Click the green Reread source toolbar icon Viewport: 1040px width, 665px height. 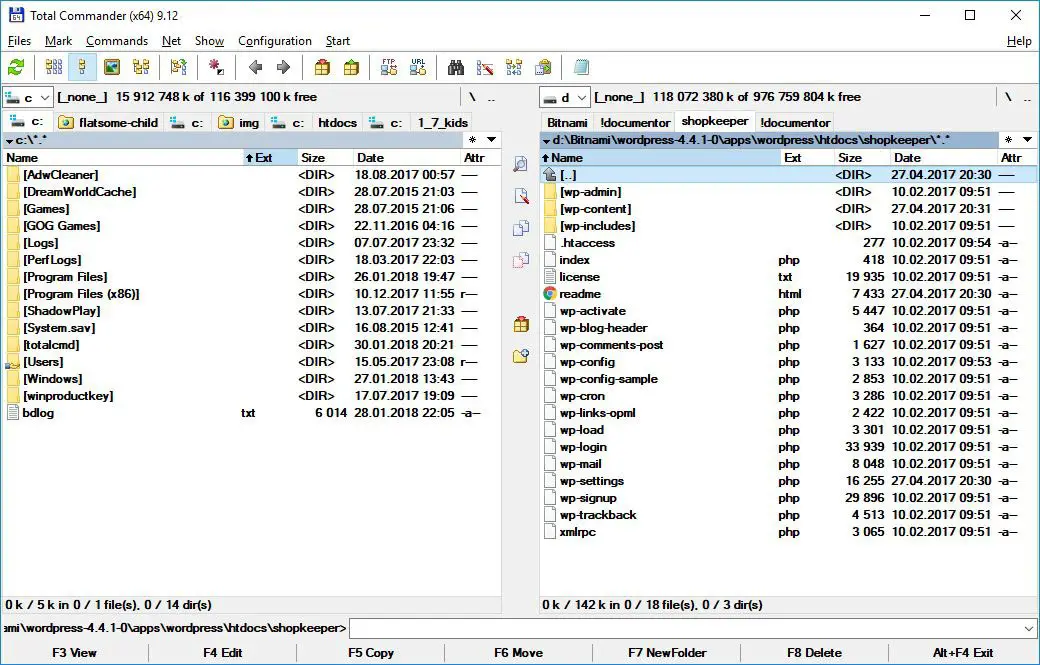coord(16,67)
